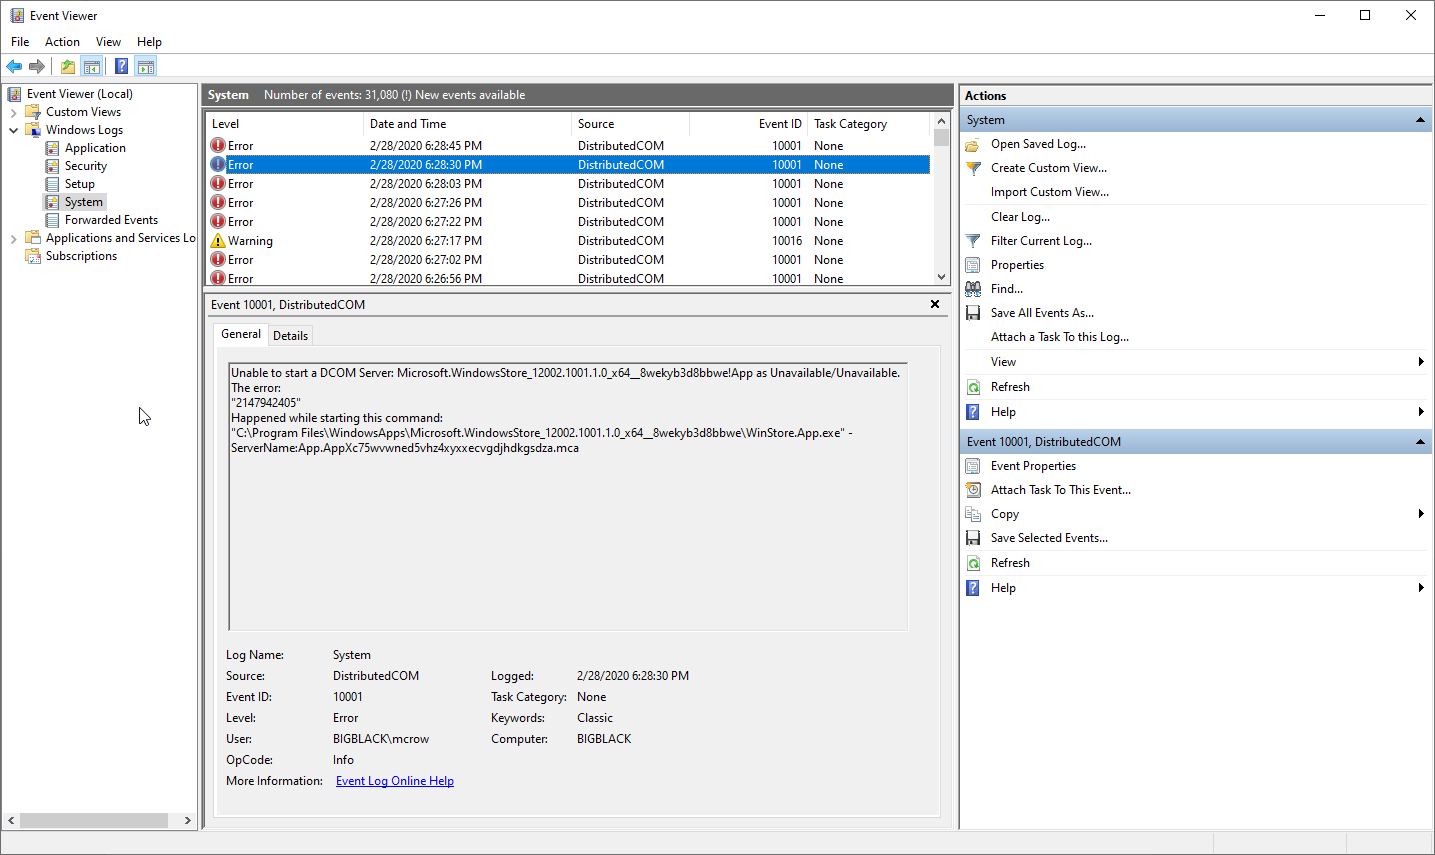Sort events by Date and Time column header
Viewport: 1435px width, 855px height.
[467, 124]
